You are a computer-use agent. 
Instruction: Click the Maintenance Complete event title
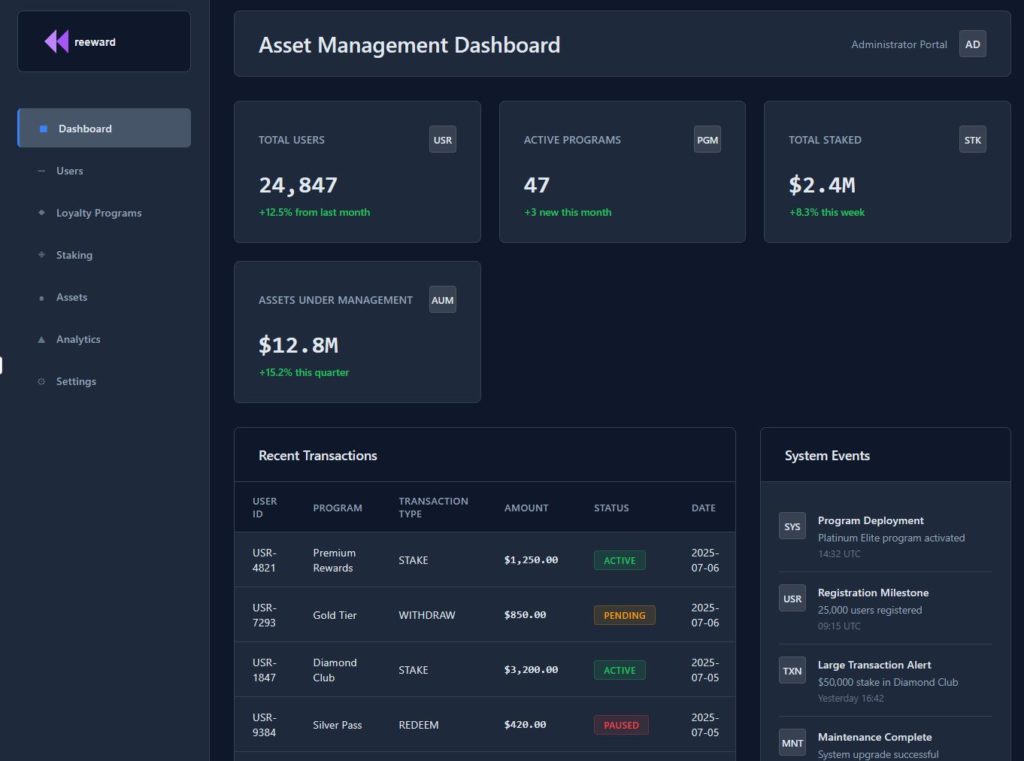tap(874, 737)
